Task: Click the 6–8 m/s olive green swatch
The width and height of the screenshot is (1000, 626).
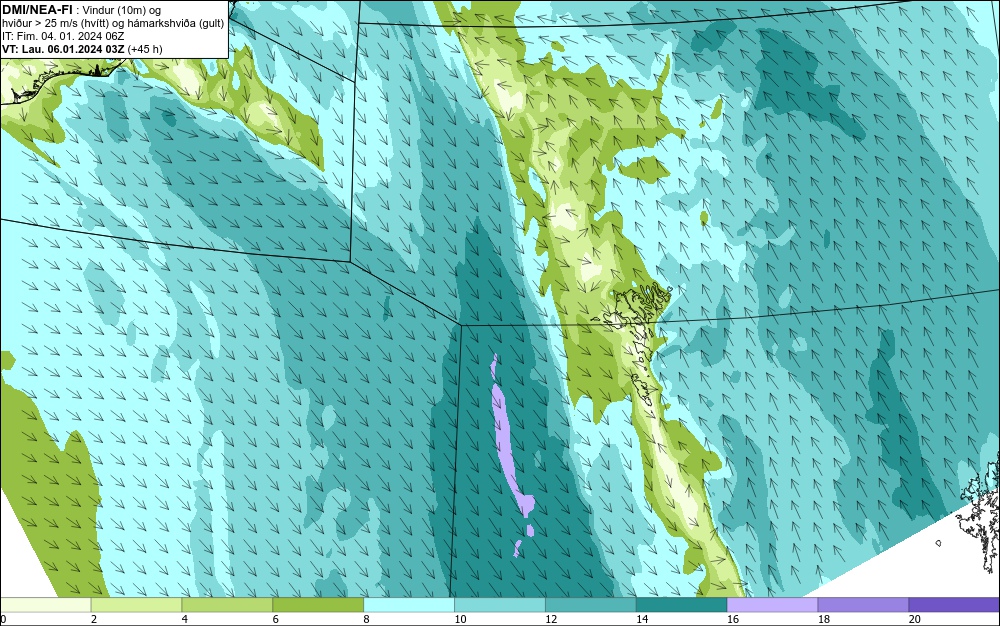Action: point(318,605)
